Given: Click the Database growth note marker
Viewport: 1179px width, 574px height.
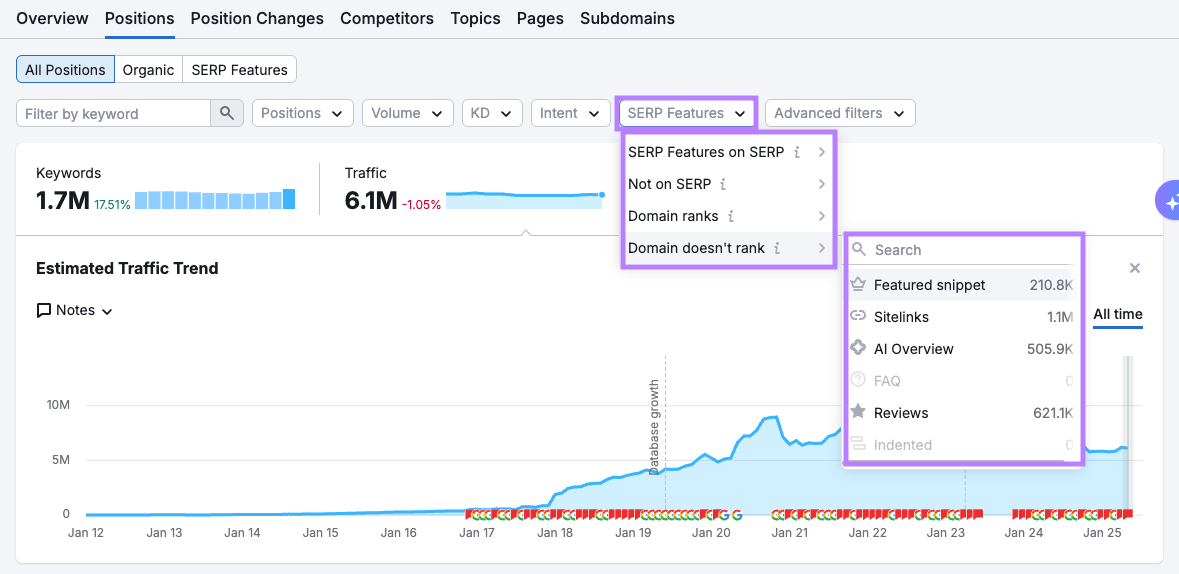Looking at the screenshot, I should coord(655,426).
